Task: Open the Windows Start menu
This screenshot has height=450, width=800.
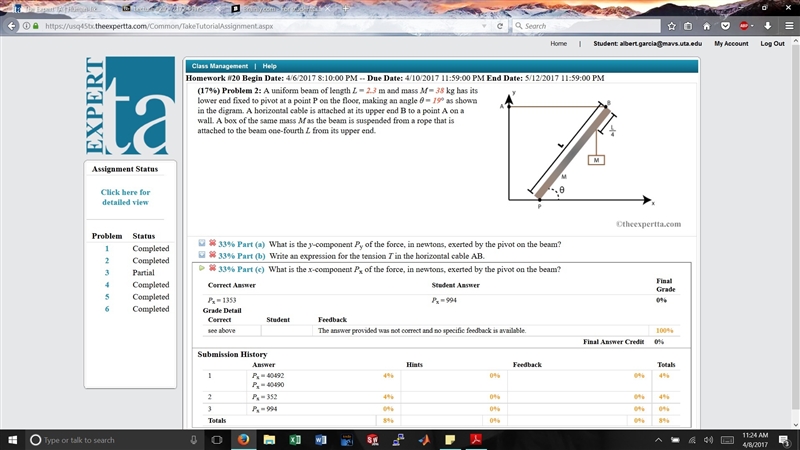Action: [x=13, y=440]
